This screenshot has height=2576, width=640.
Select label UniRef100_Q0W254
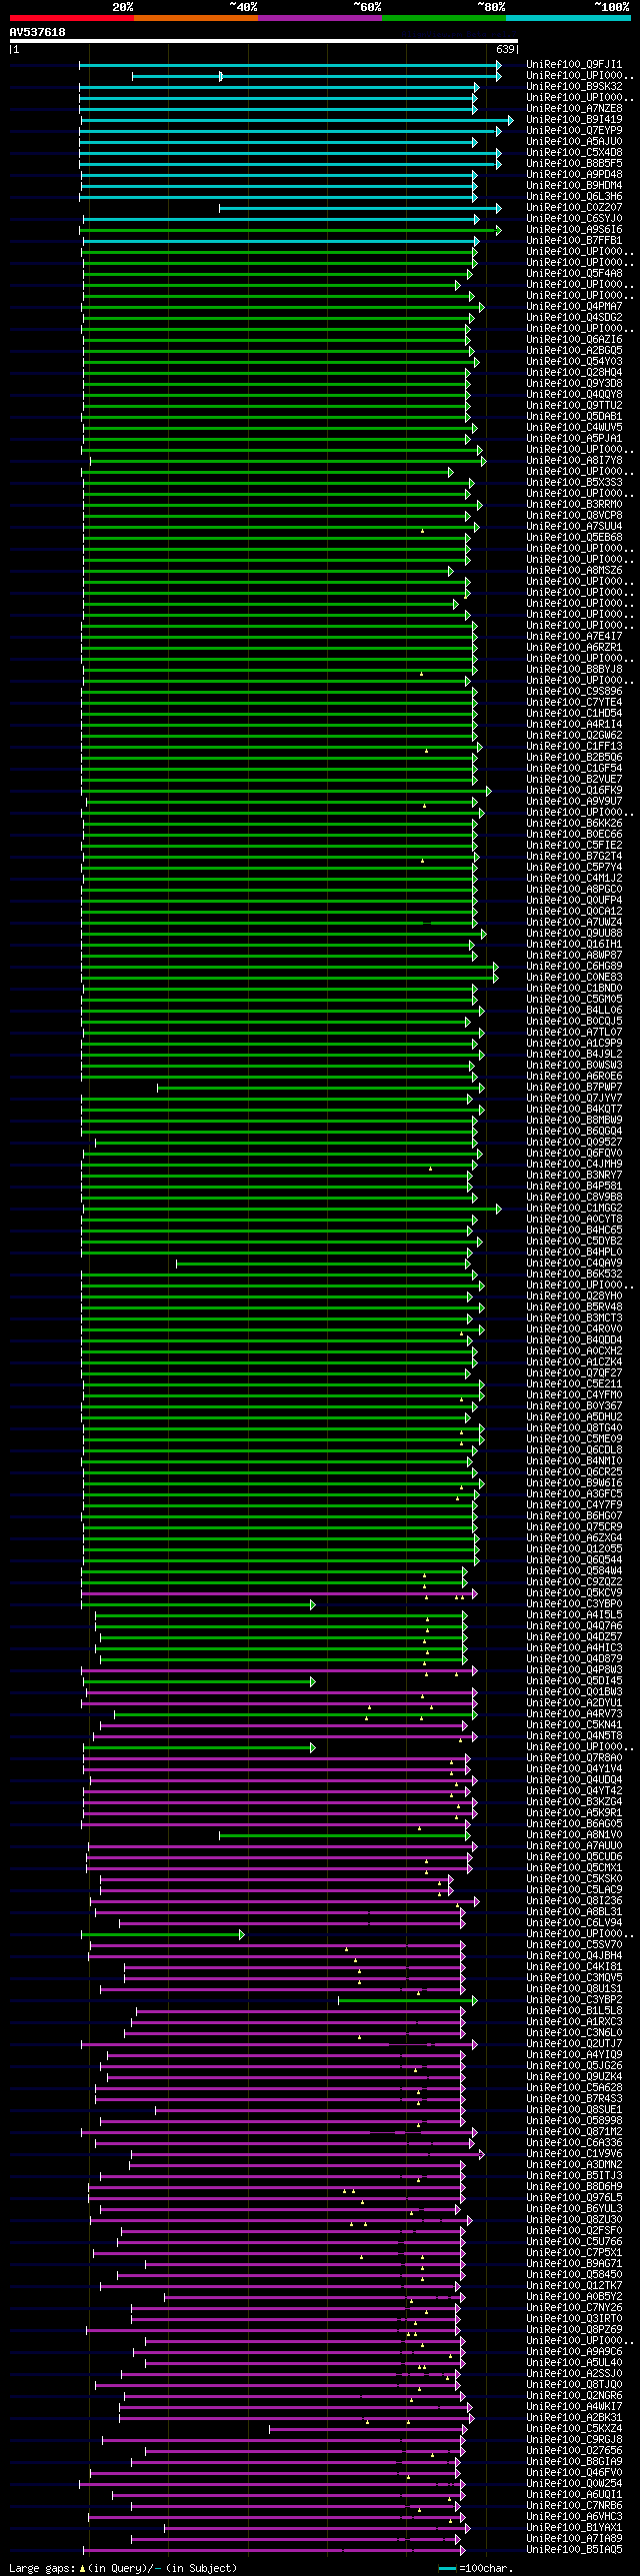pos(574,2484)
